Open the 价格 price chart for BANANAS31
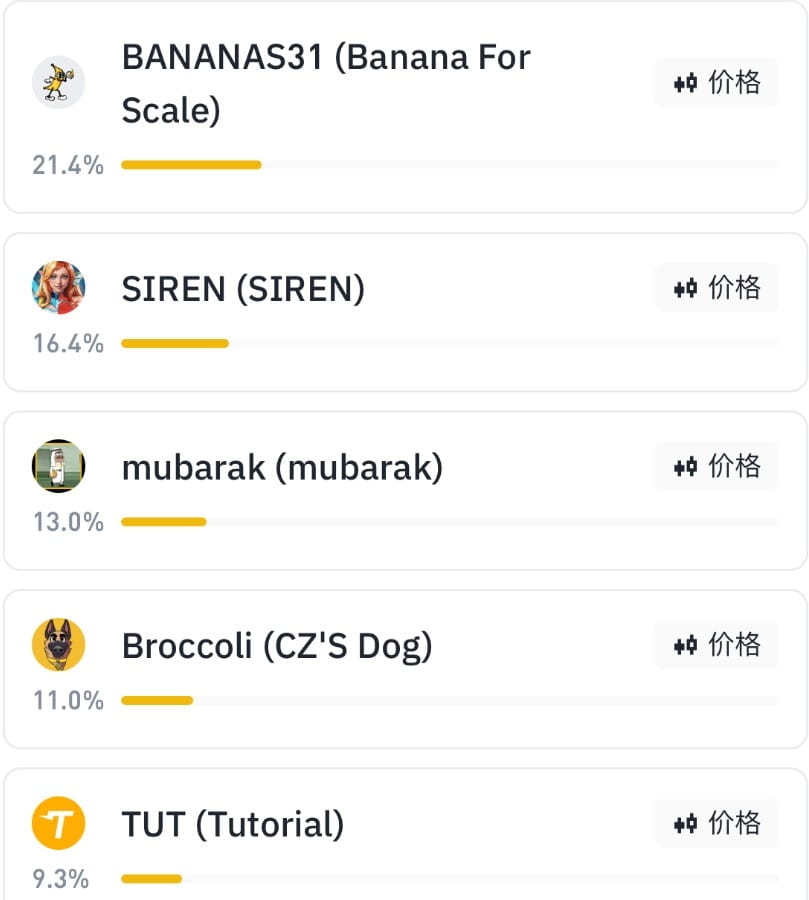This screenshot has width=809, height=900. click(717, 83)
